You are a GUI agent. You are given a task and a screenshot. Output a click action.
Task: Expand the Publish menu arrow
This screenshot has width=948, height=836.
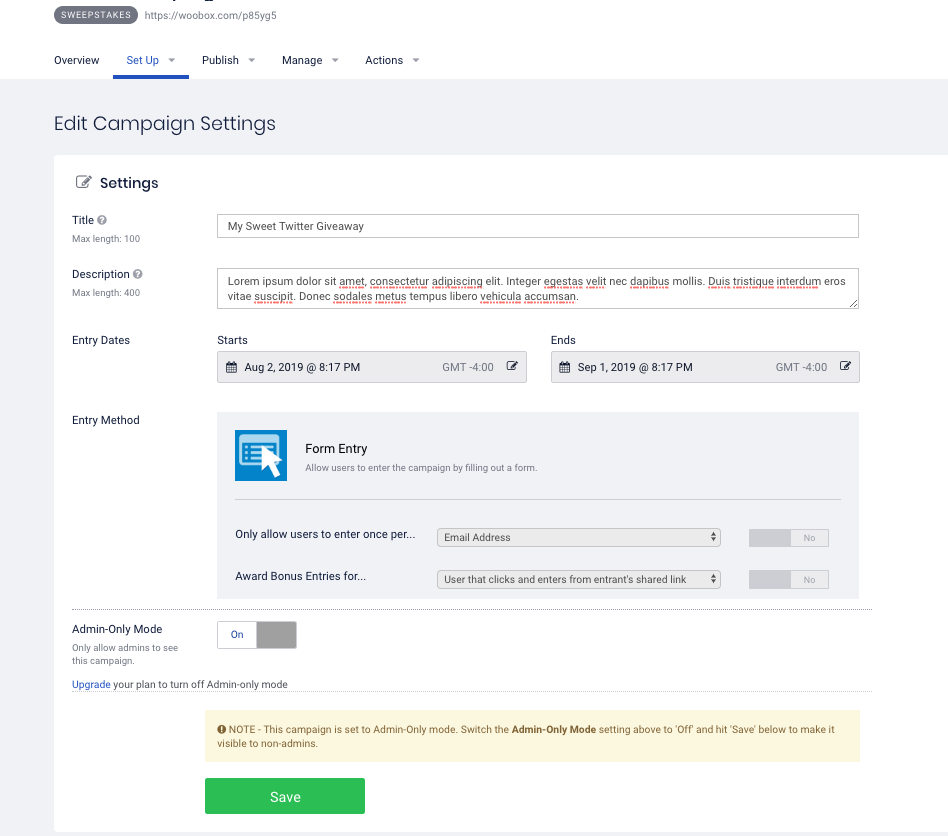tap(252, 60)
